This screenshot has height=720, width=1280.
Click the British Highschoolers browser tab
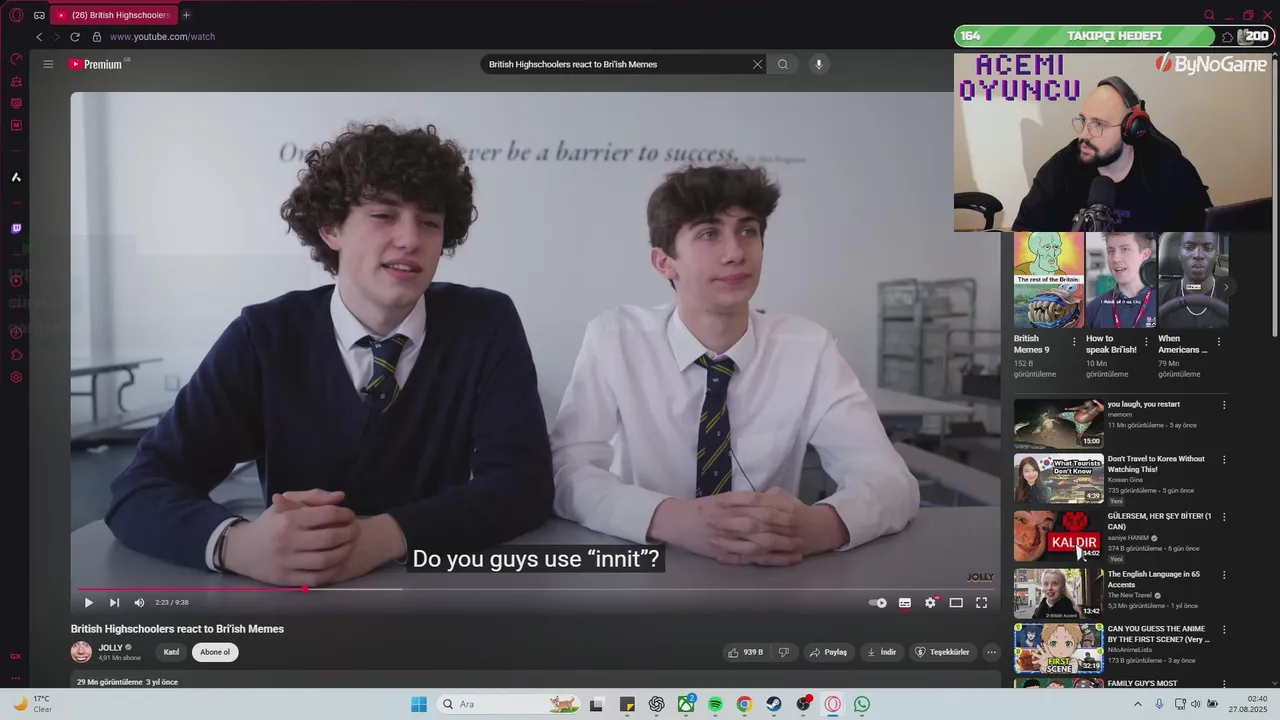click(113, 15)
